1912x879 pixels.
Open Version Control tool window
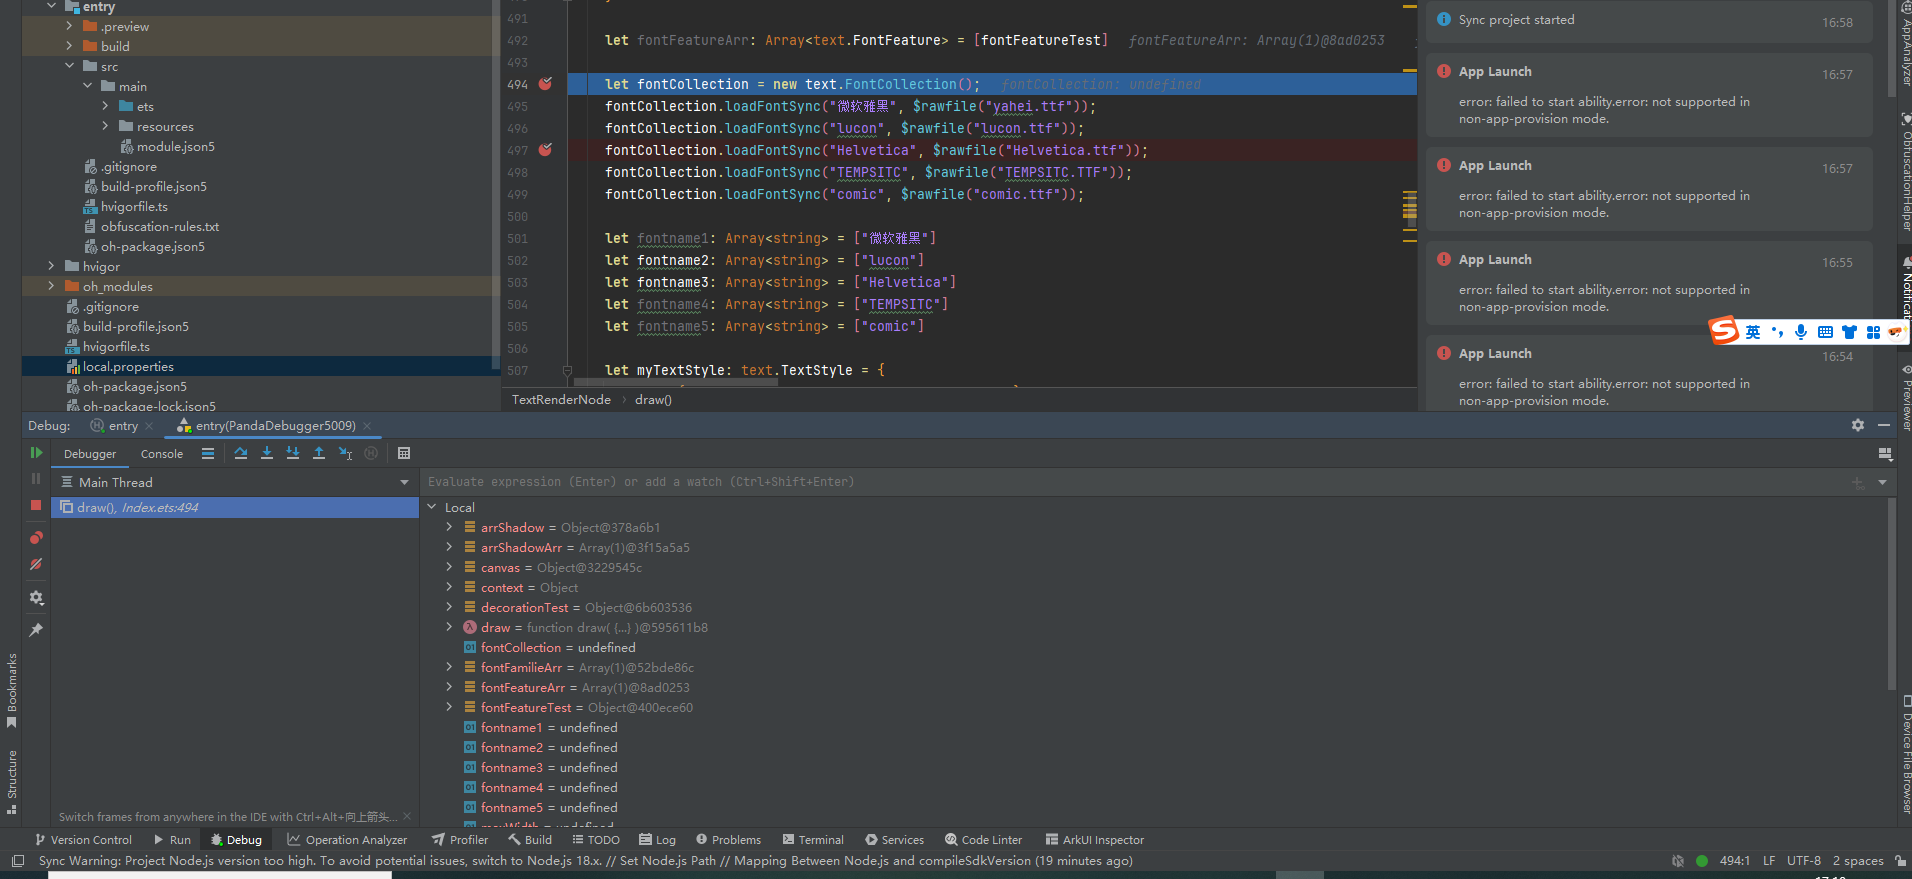[83, 840]
